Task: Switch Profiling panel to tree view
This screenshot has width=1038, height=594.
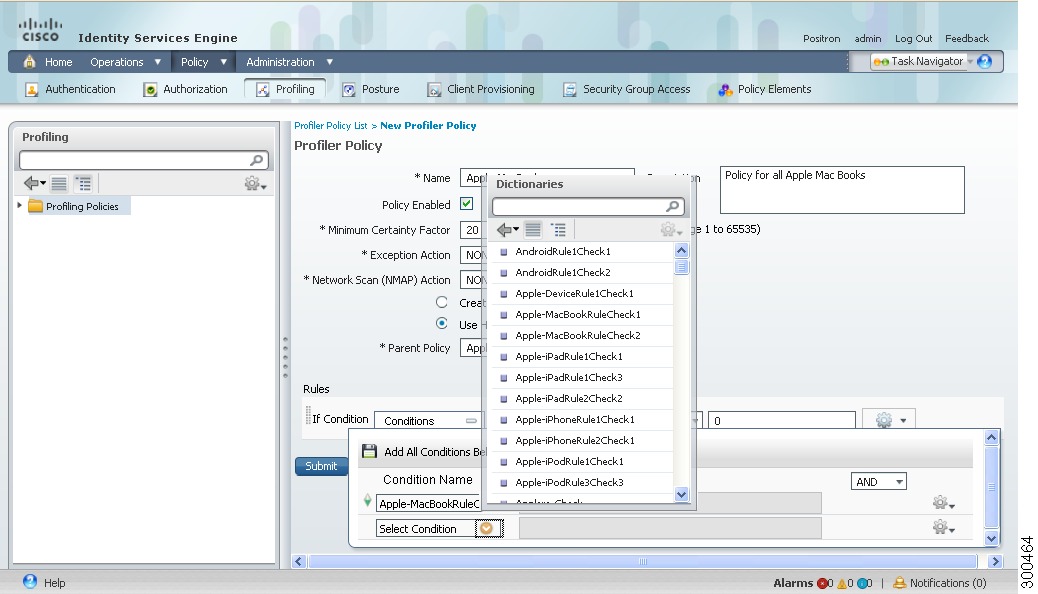Action: [83, 183]
